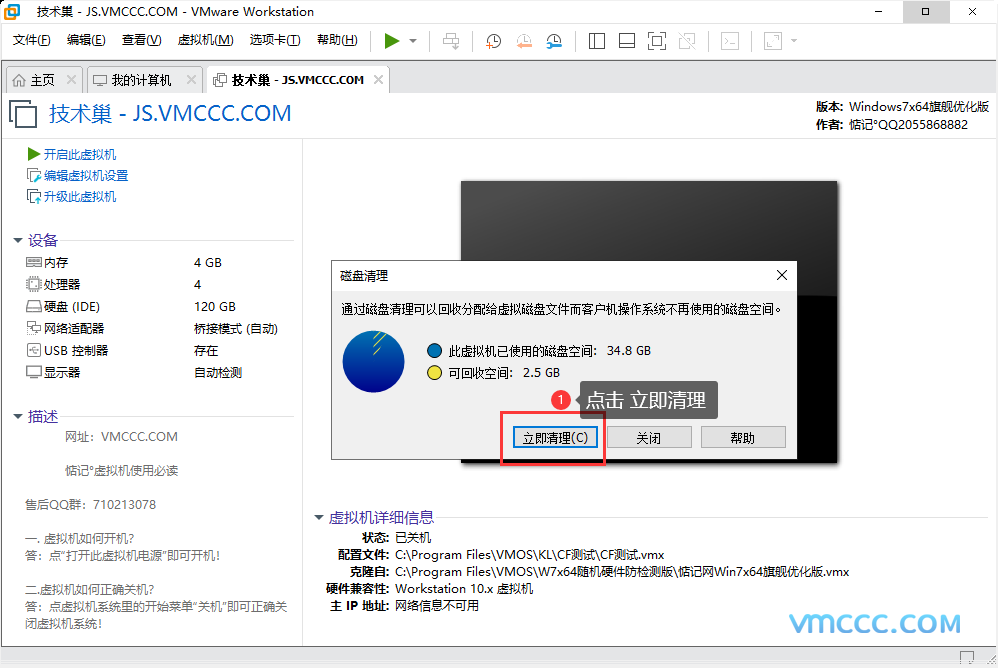Click the Send Ctrl+Alt+Del toolbar icon
Image resolution: width=998 pixels, height=668 pixels.
click(451, 41)
